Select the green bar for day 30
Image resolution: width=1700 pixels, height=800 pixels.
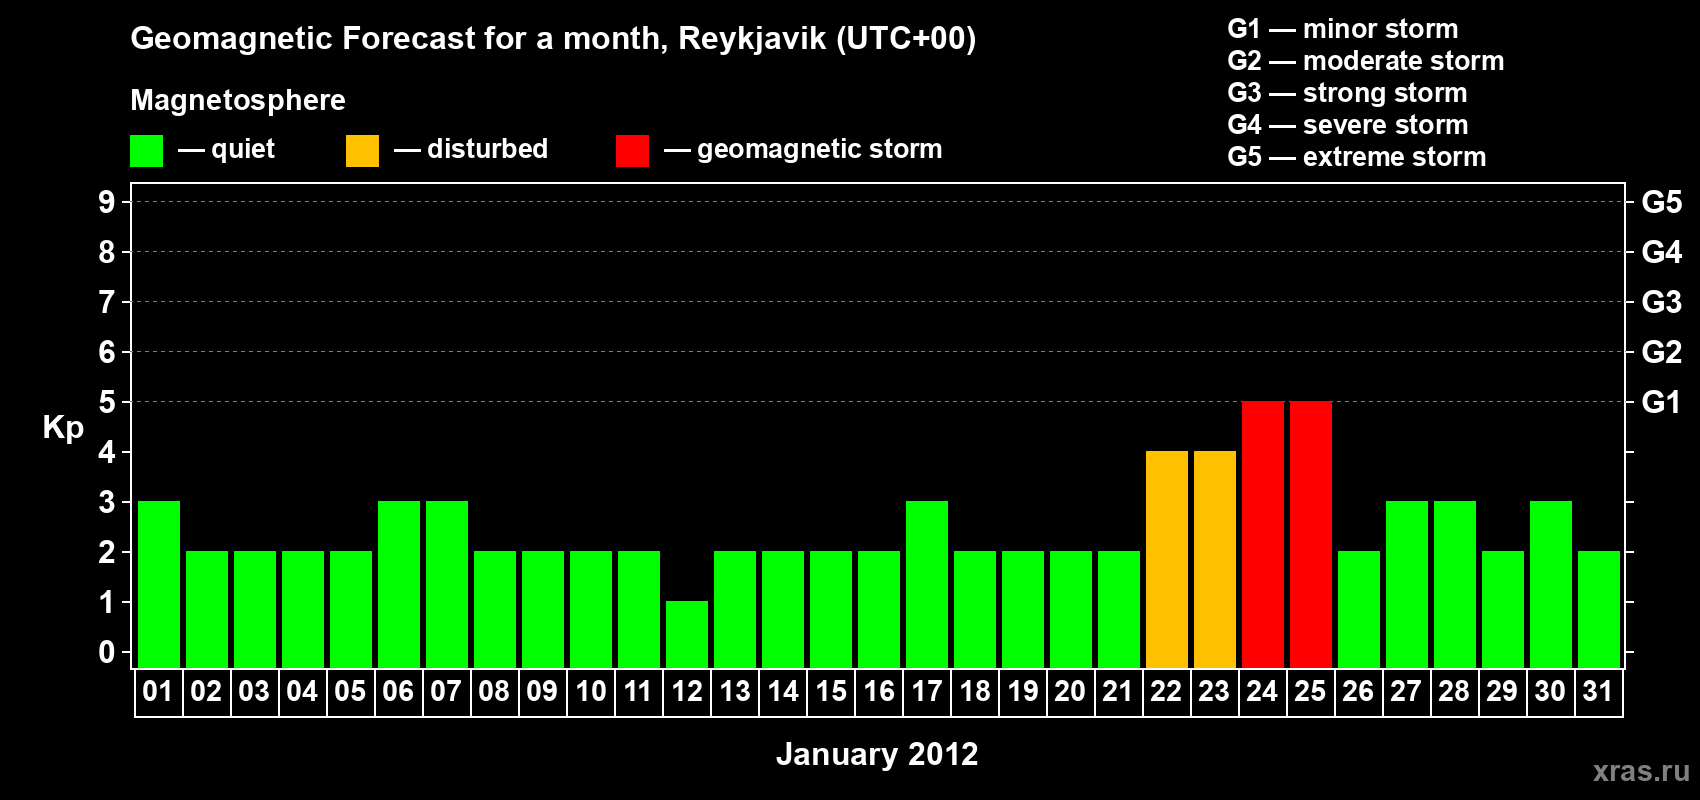coord(1551,584)
